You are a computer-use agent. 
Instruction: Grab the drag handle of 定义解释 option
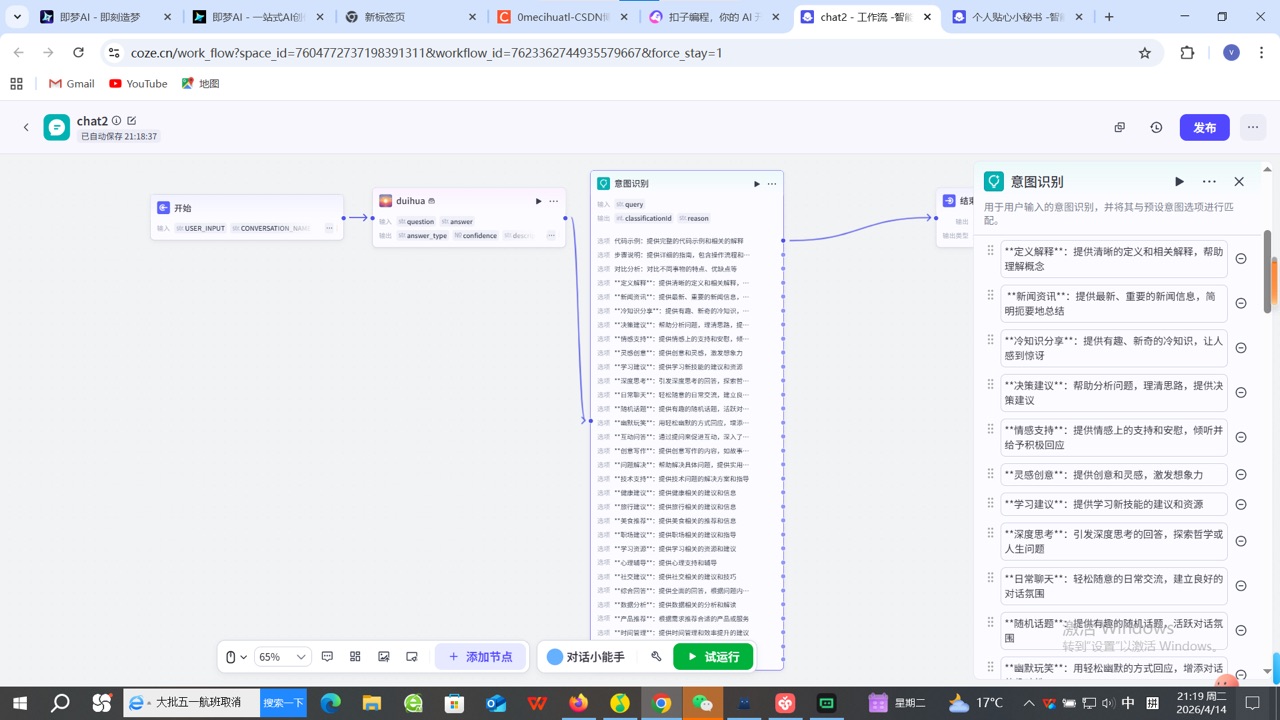[x=991, y=251]
